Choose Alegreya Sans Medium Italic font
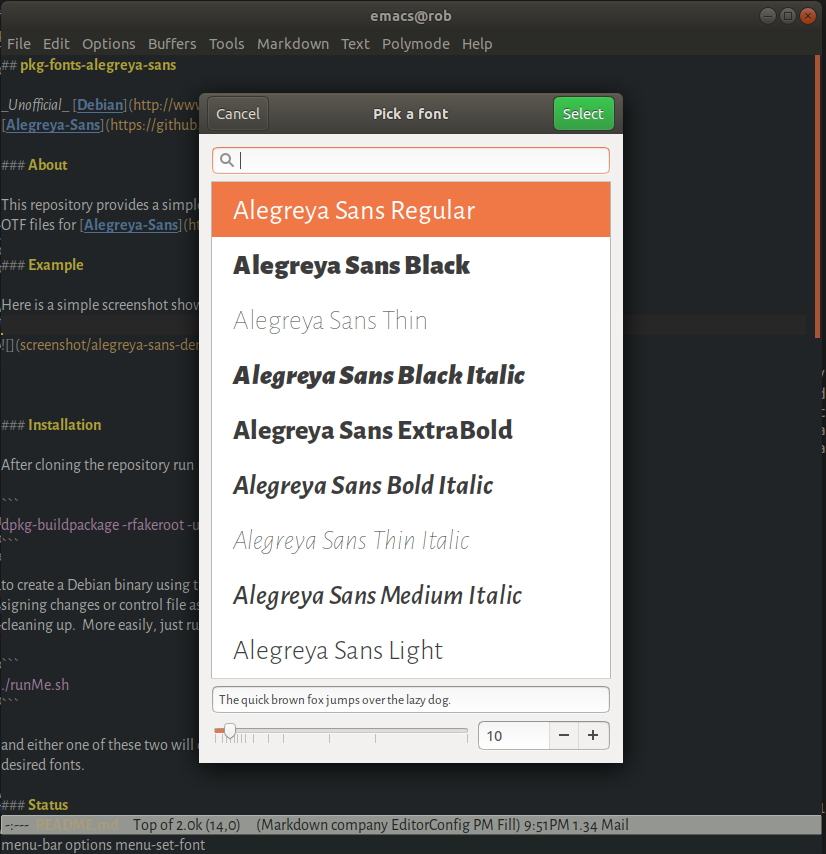 411,595
